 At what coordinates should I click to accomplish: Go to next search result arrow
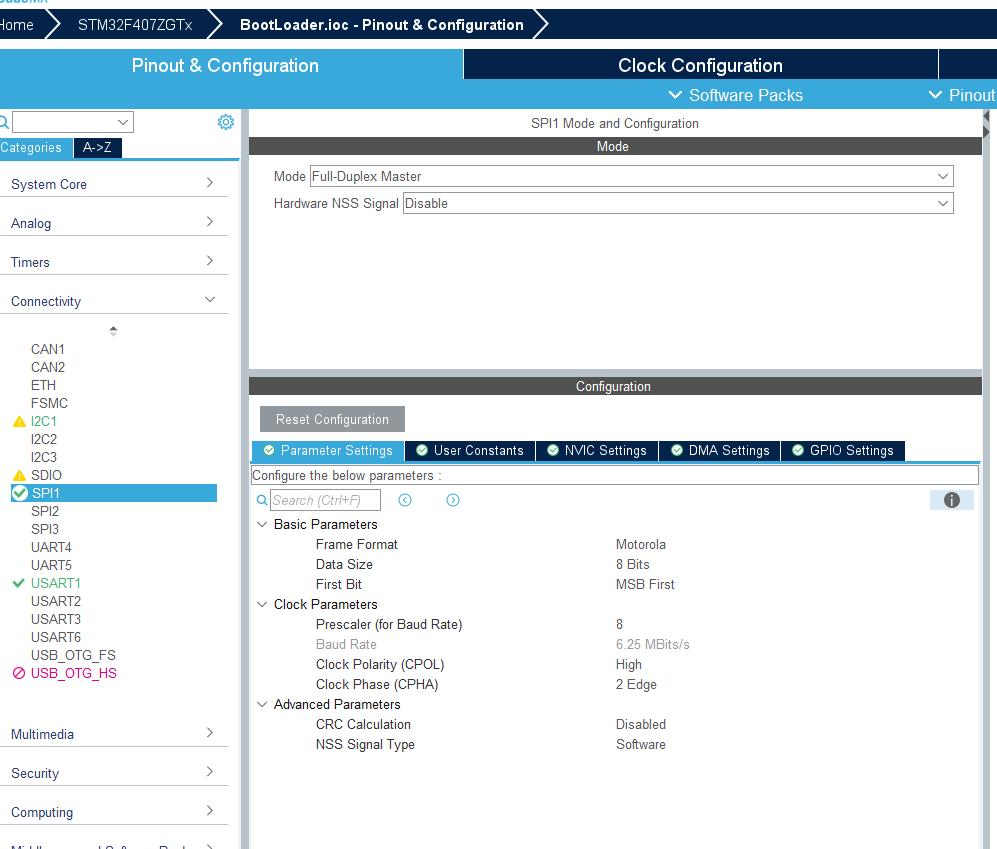coord(453,500)
